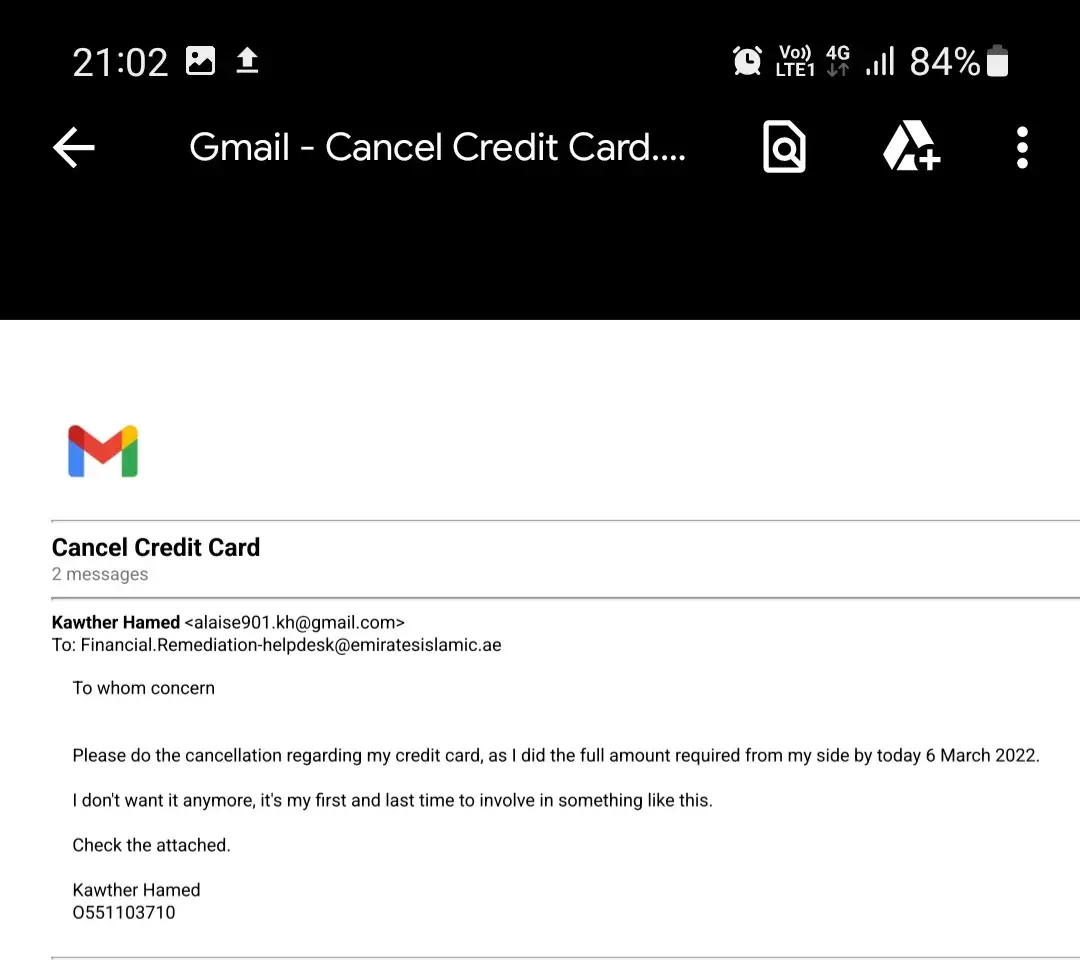Tap the phone number 0551103710
The height and width of the screenshot is (964, 1080).
pos(124,912)
